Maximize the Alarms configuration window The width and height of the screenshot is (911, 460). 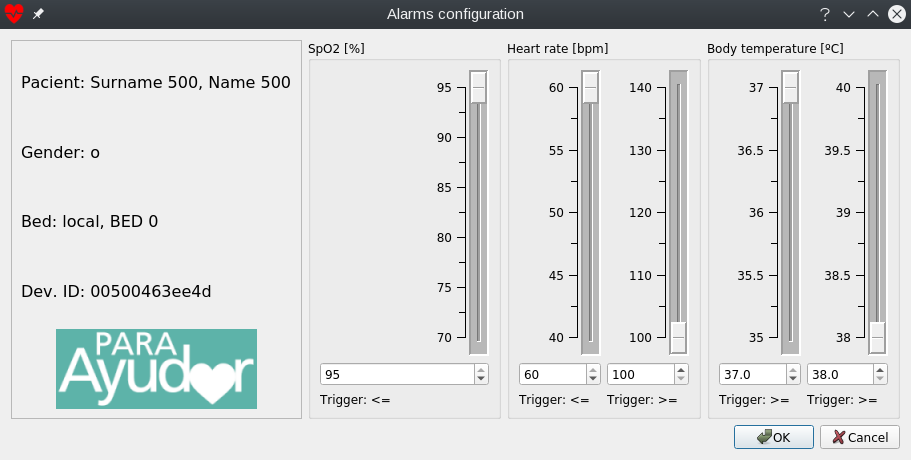coord(873,14)
